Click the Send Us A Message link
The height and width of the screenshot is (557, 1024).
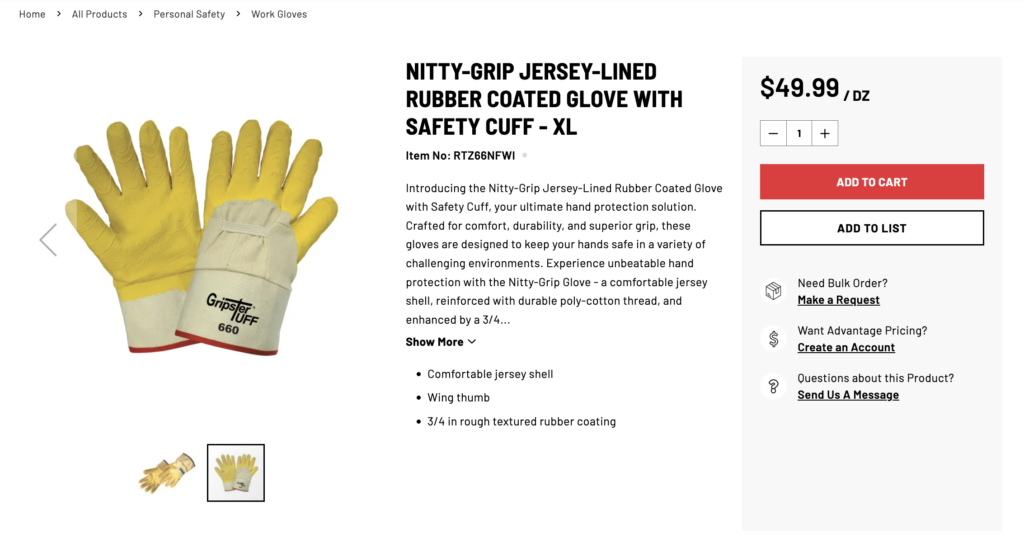848,395
